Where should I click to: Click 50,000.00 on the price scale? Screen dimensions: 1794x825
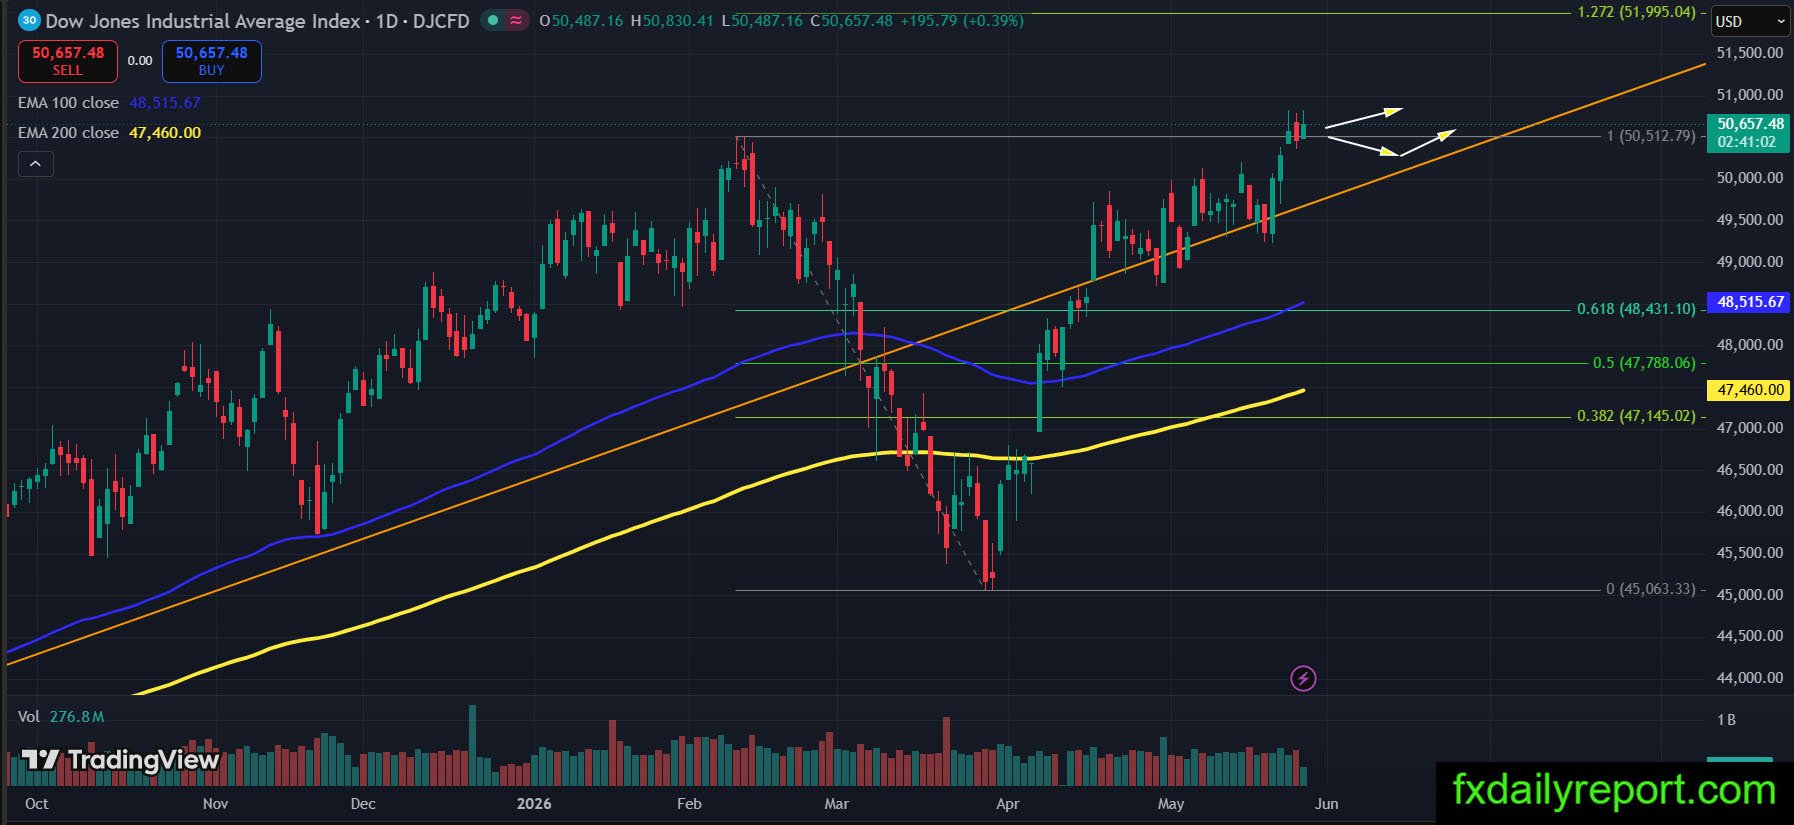(x=1750, y=178)
